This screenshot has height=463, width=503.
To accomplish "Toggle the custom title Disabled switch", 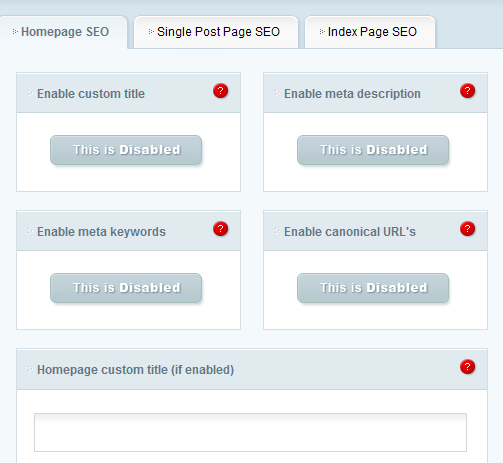I will tap(126, 150).
